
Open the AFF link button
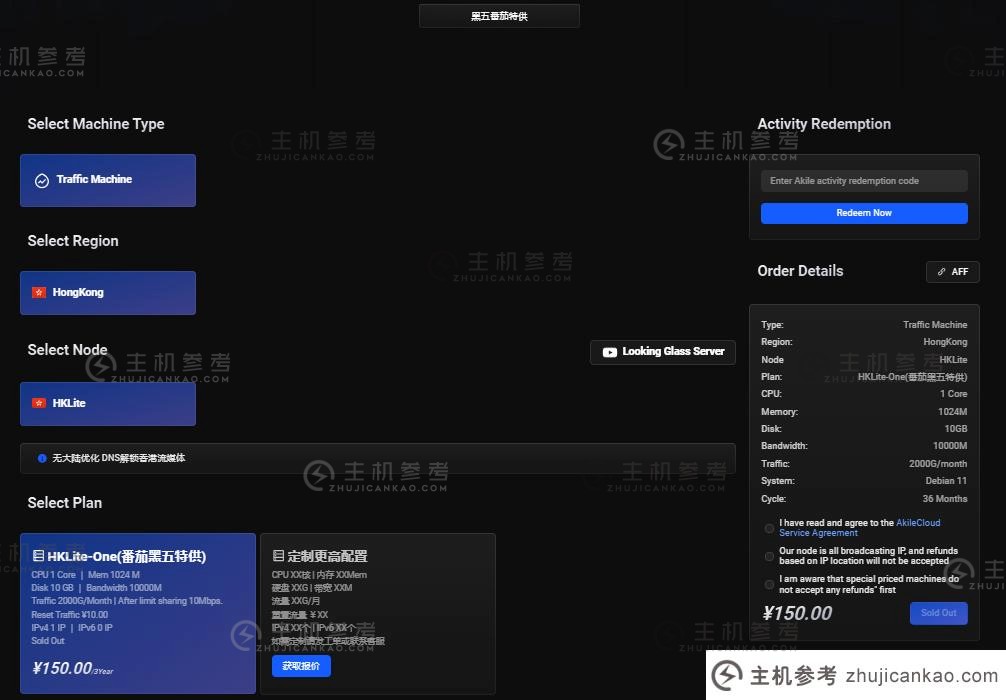click(953, 272)
